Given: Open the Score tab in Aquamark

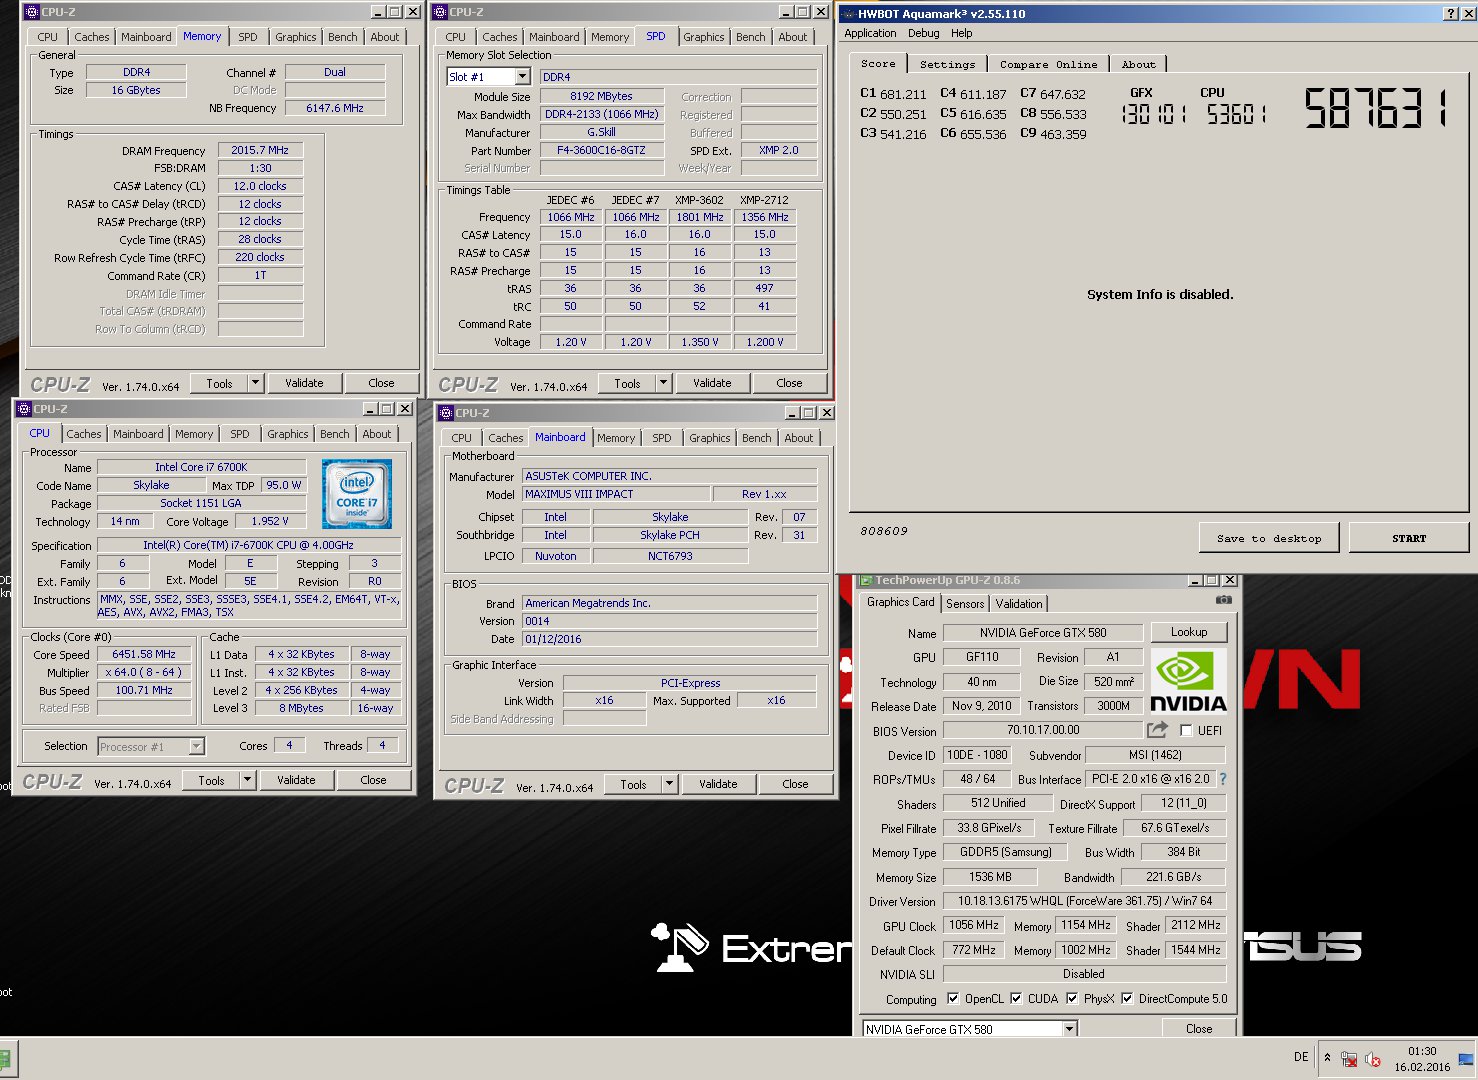Looking at the screenshot, I should pyautogui.click(x=878, y=63).
